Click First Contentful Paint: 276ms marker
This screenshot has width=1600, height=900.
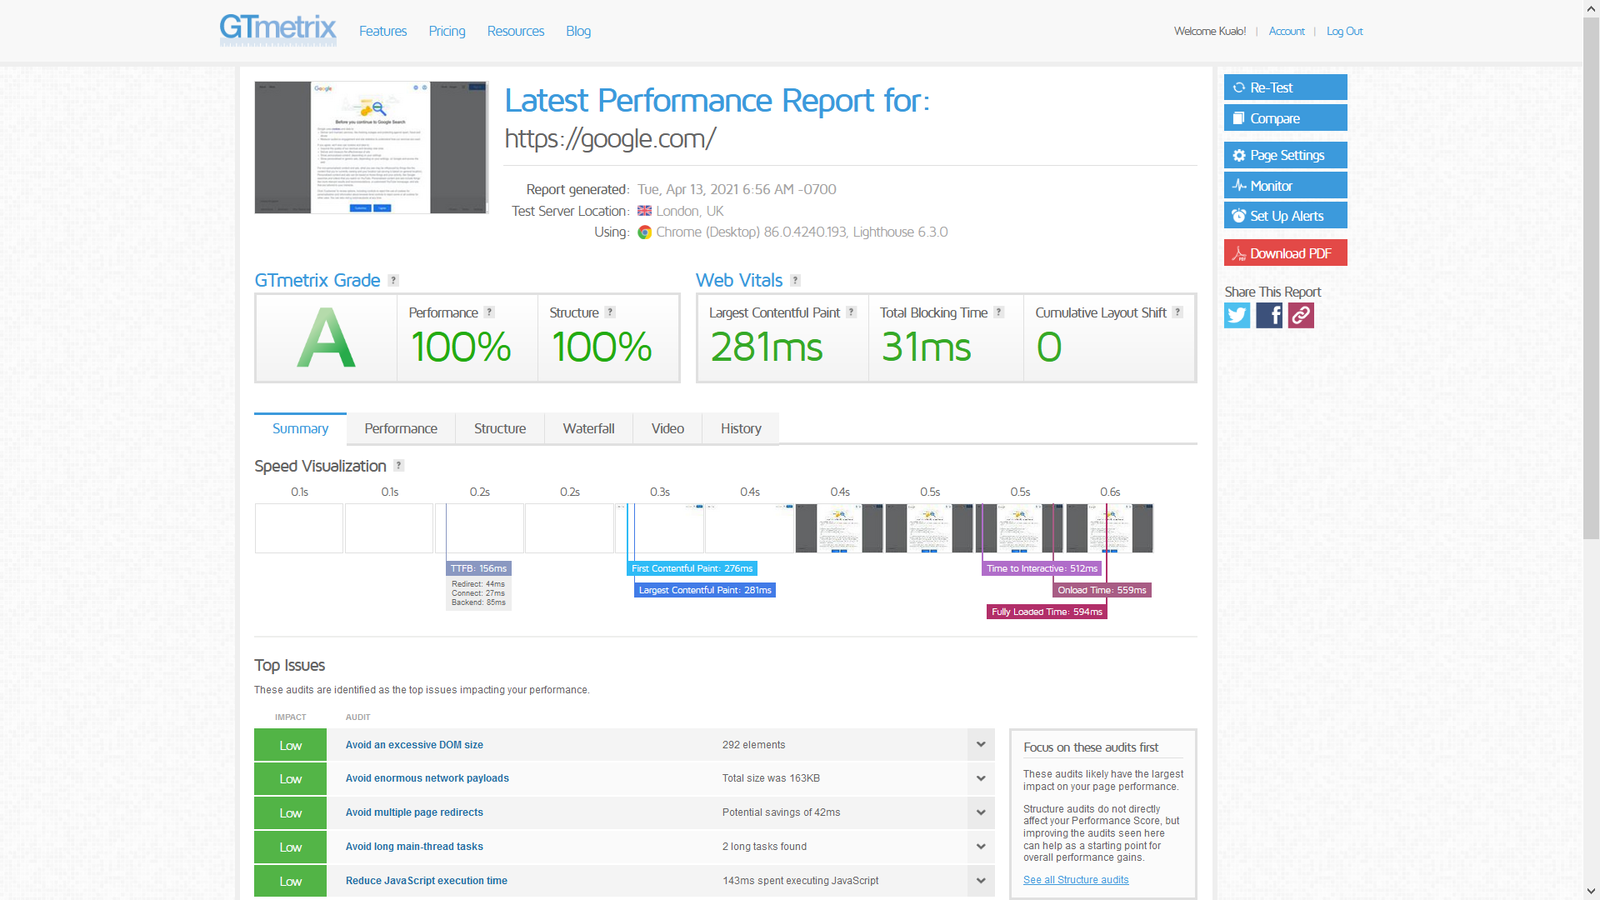click(692, 568)
